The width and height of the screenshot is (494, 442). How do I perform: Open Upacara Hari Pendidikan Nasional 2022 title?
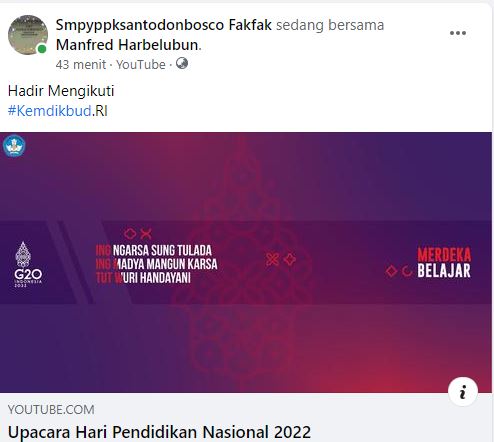[159, 432]
